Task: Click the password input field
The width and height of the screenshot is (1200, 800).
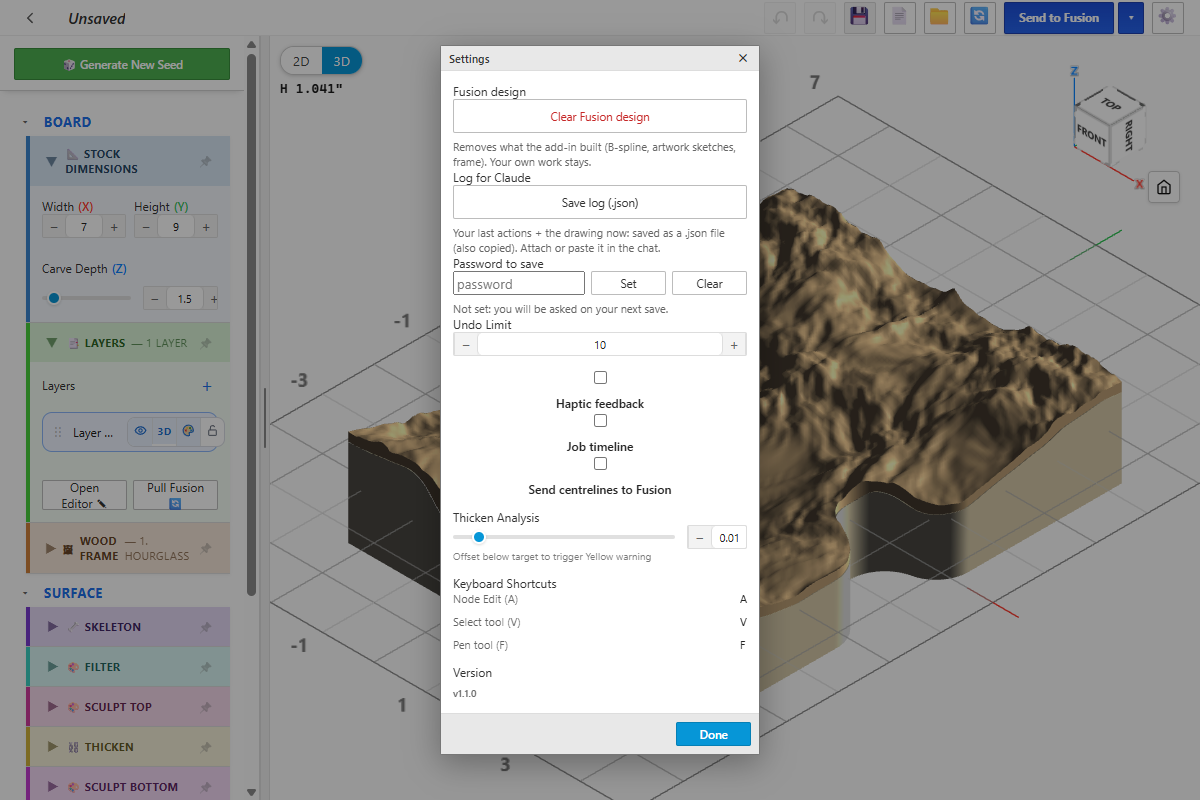Action: [x=519, y=284]
